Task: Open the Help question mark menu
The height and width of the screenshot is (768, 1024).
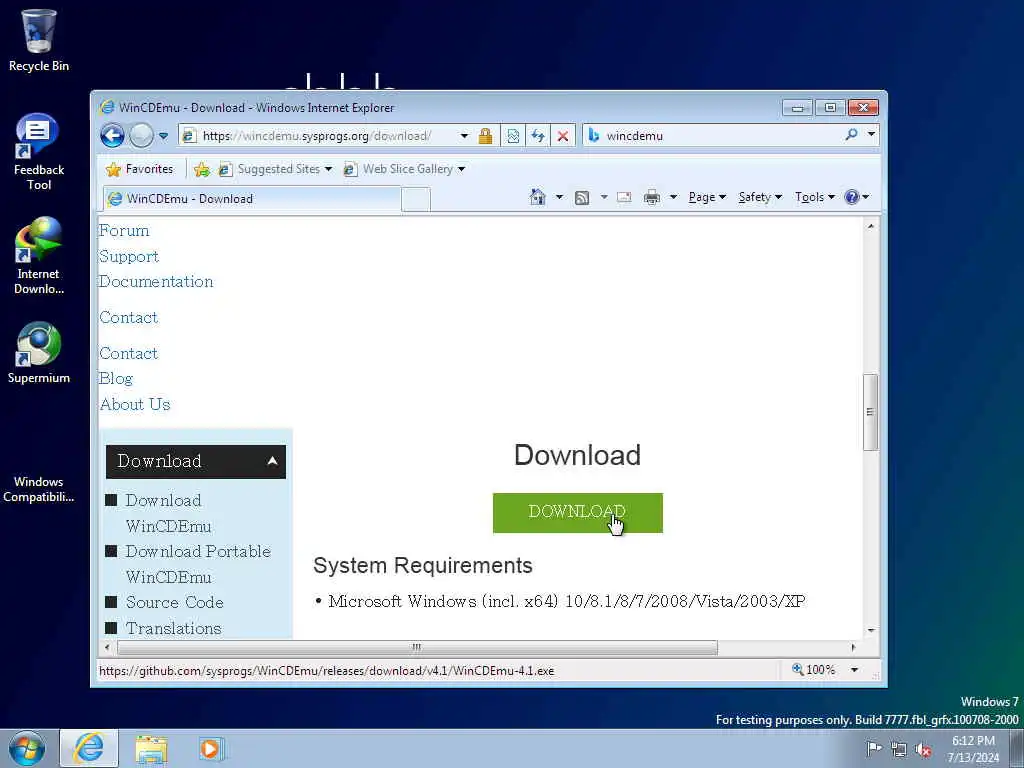Action: coord(856,197)
